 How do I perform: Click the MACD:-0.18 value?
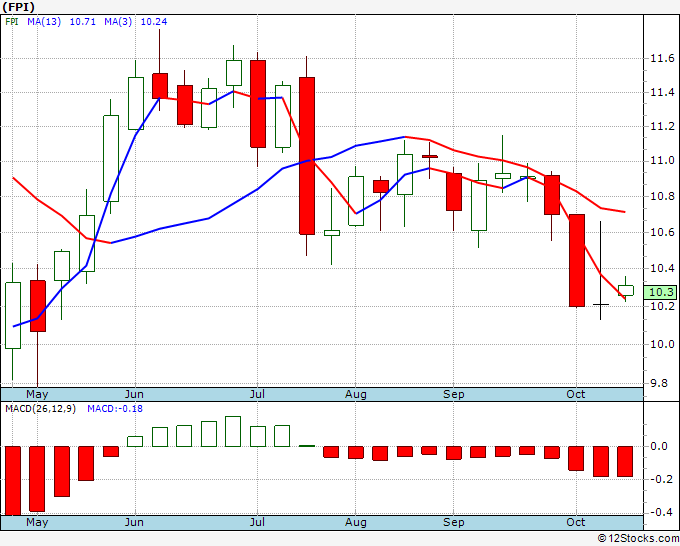(115, 409)
